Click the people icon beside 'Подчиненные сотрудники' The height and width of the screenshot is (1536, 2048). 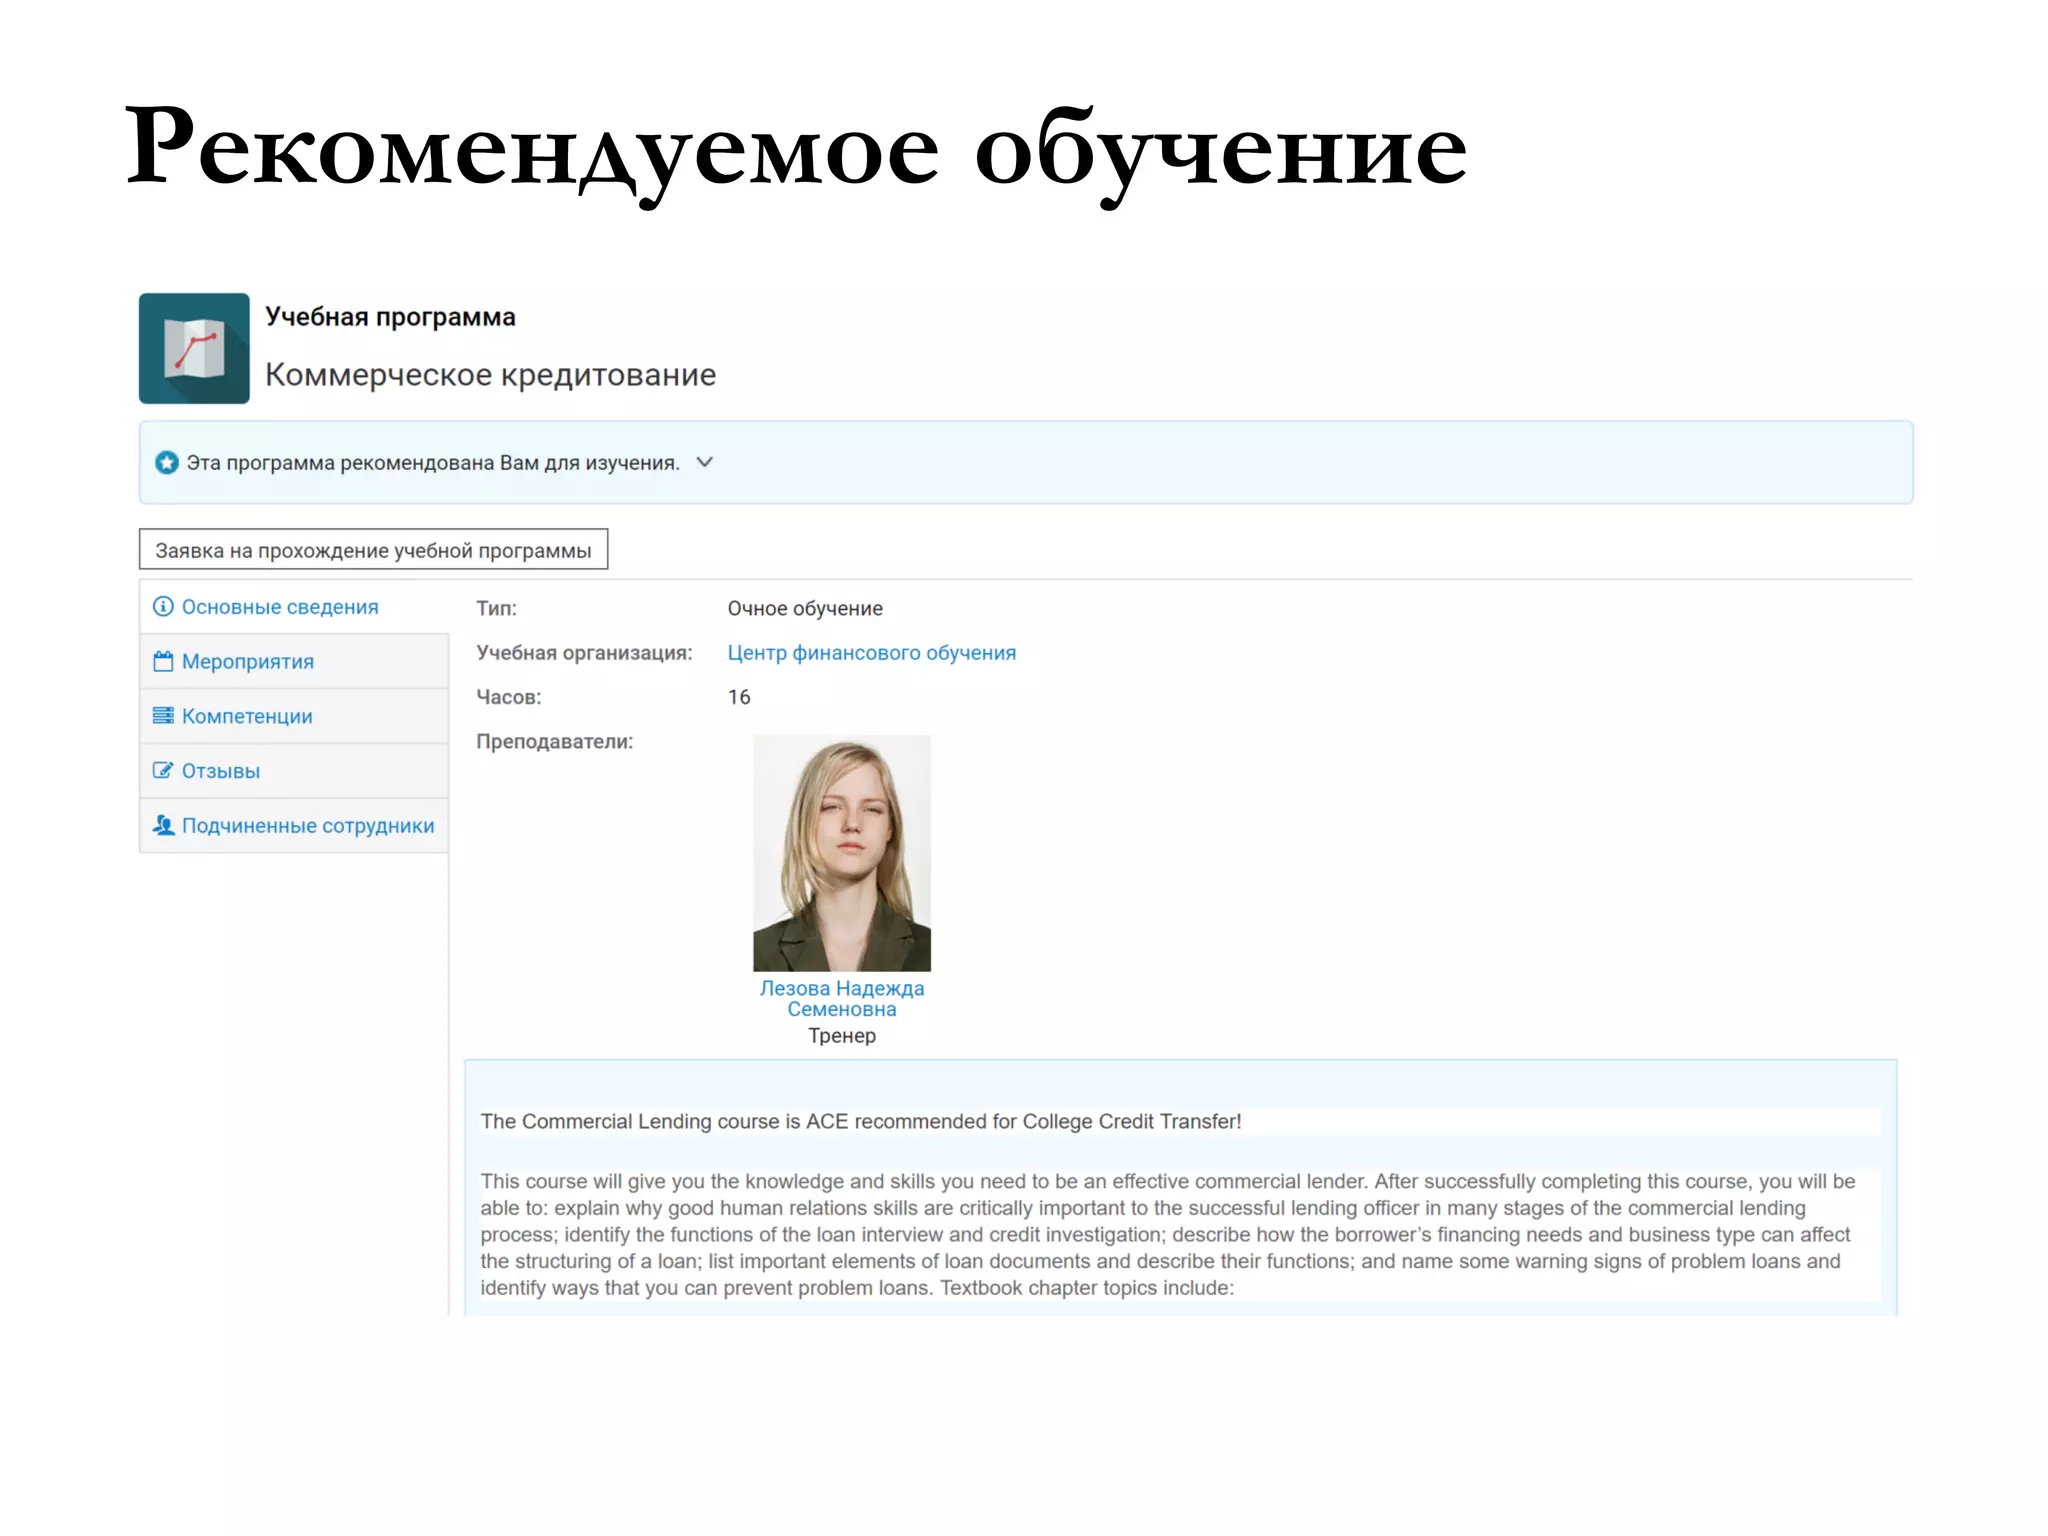(163, 825)
